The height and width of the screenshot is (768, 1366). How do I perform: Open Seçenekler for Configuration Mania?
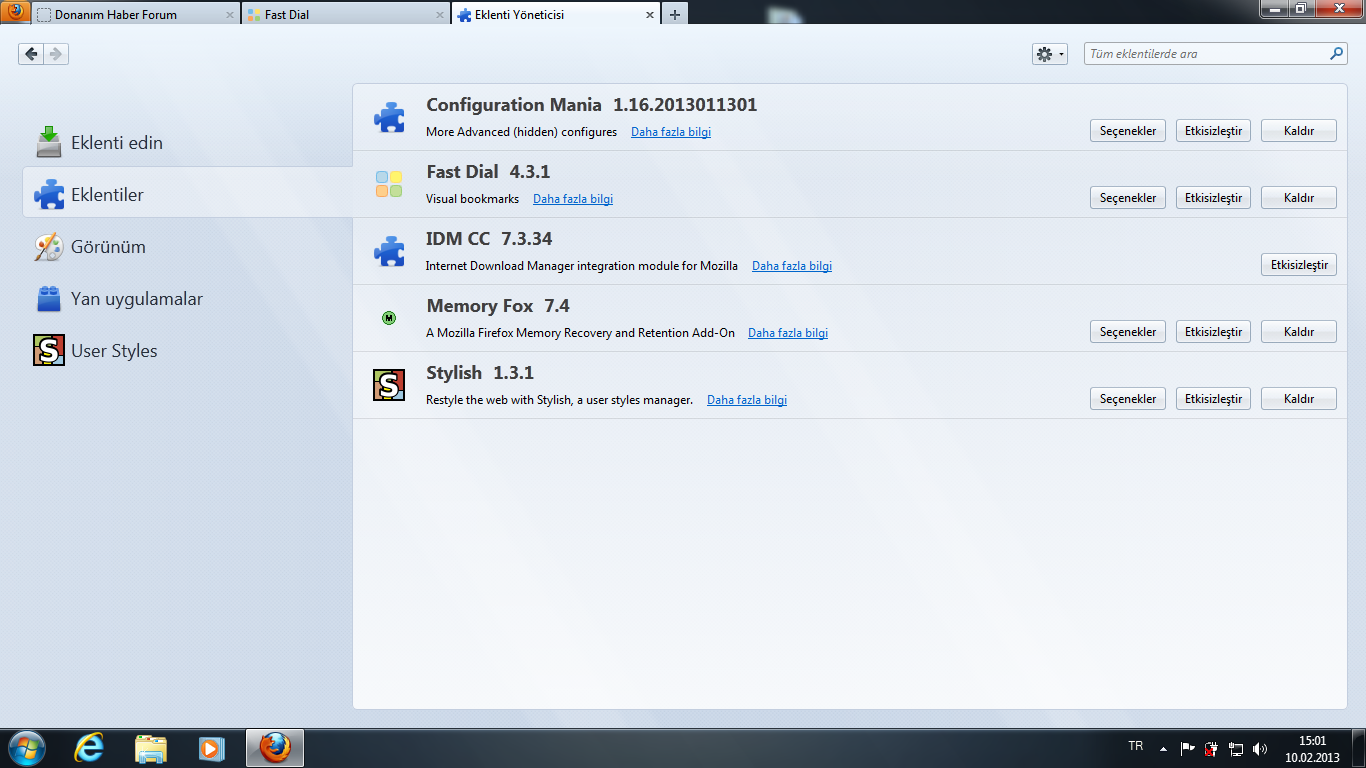coord(1128,131)
